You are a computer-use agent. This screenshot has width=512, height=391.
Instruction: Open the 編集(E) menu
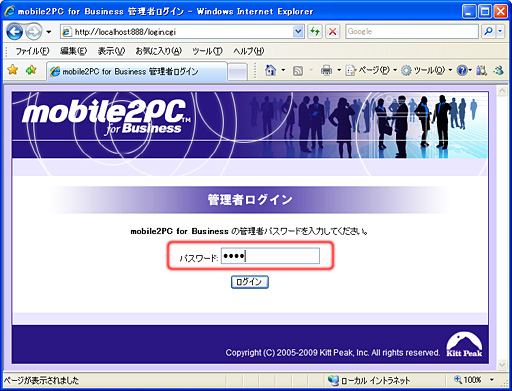pyautogui.click(x=73, y=51)
